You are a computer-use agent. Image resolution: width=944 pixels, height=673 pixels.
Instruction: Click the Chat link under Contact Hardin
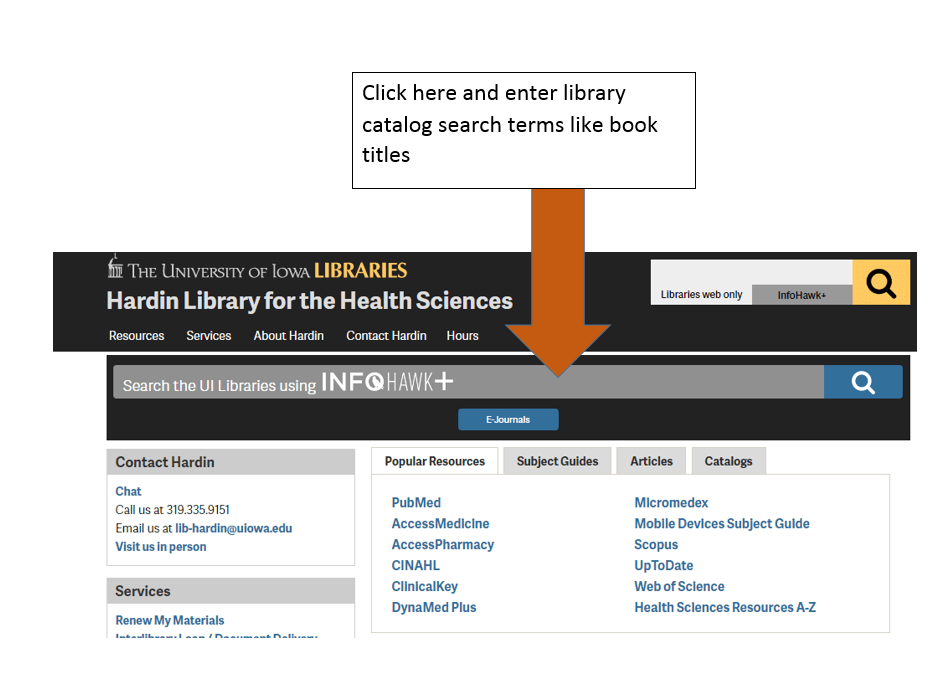(128, 491)
